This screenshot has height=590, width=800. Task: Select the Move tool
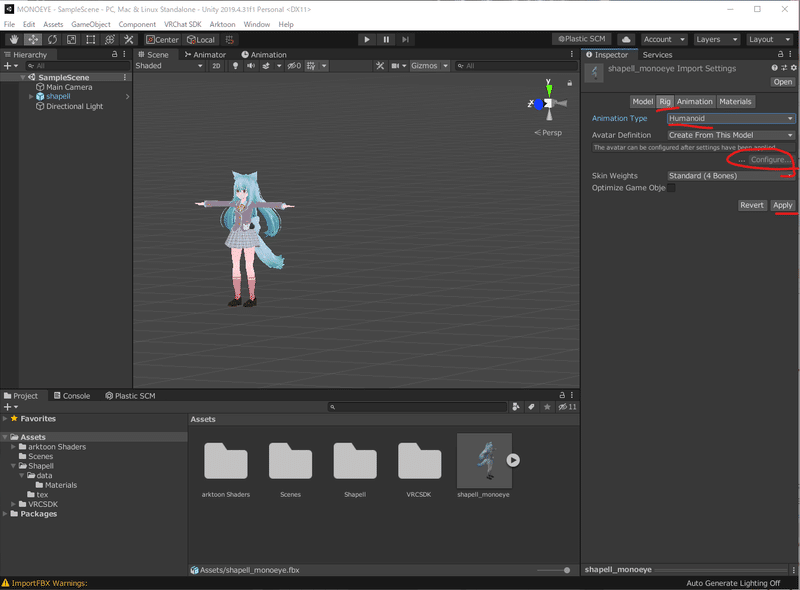(x=33, y=39)
